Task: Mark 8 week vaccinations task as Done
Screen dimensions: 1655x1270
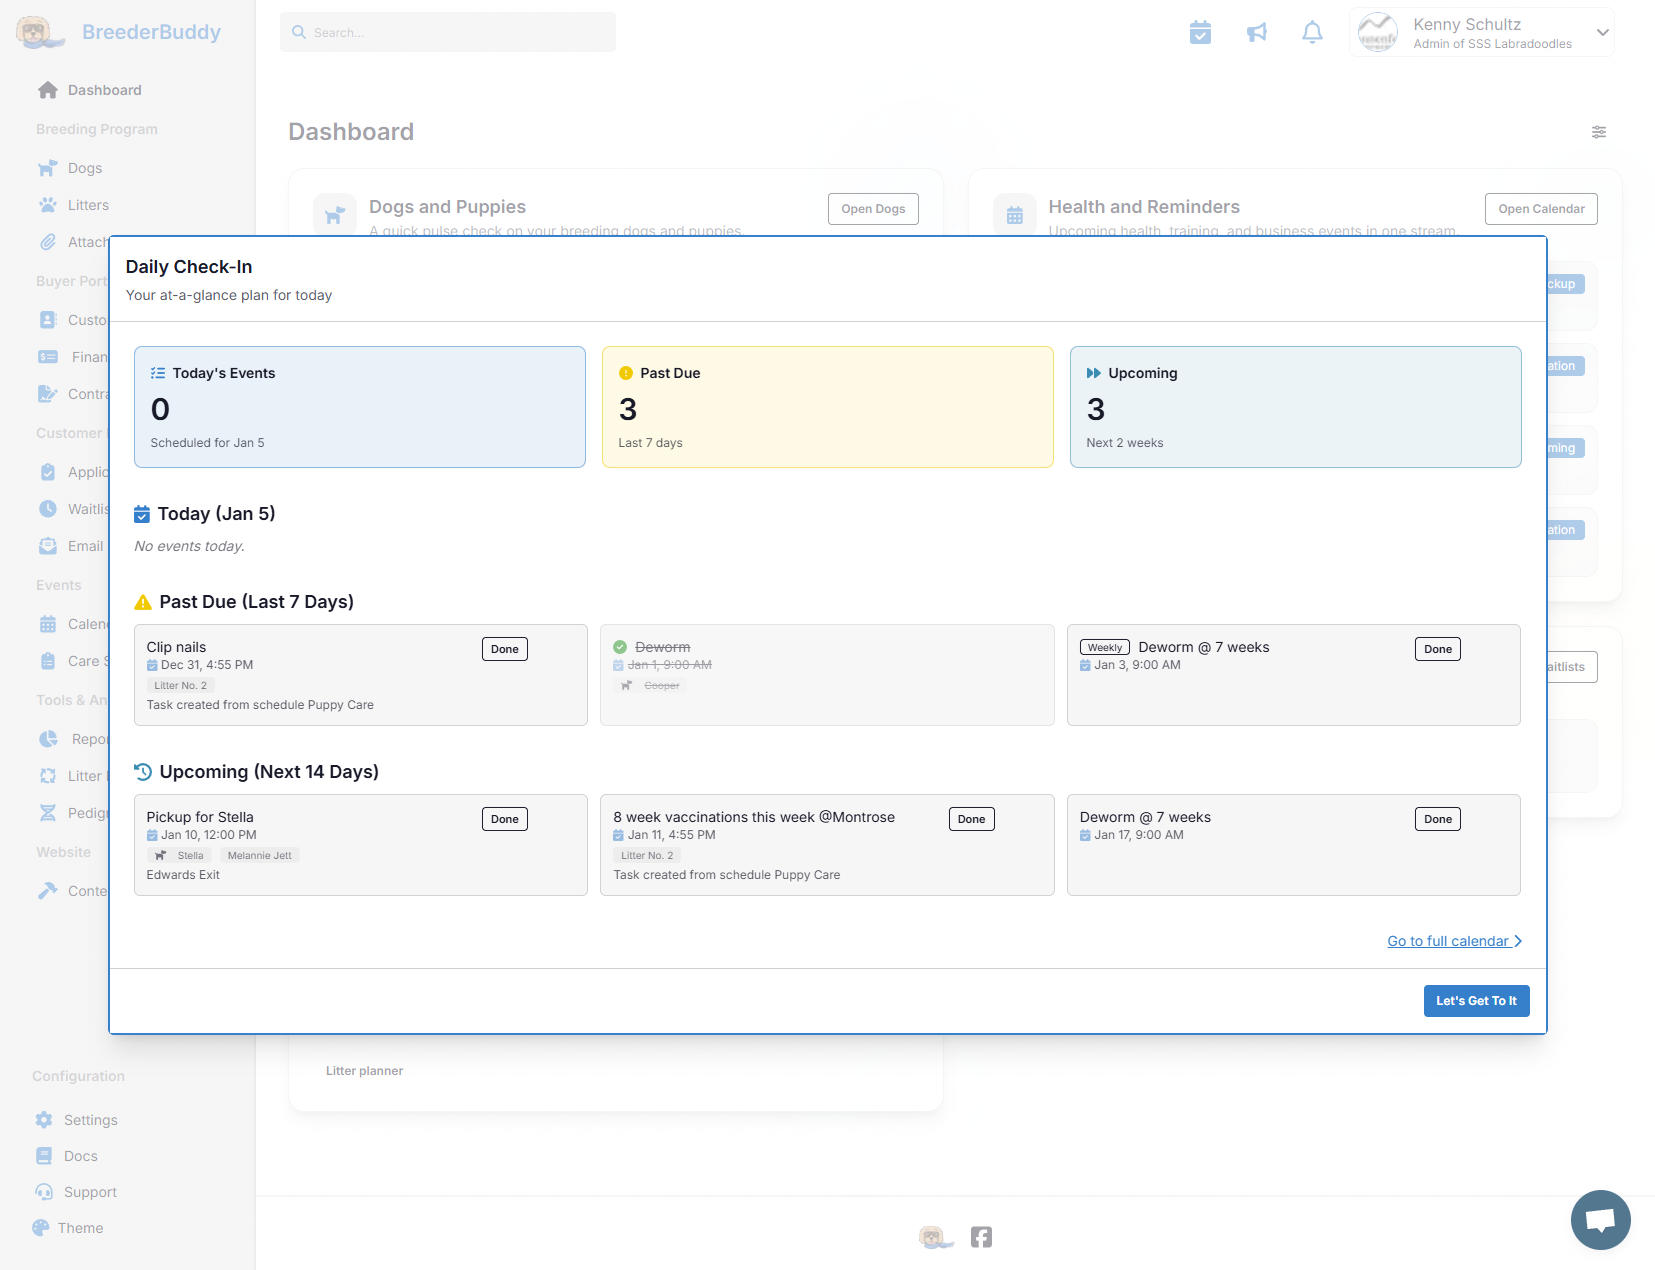Action: [x=971, y=819]
